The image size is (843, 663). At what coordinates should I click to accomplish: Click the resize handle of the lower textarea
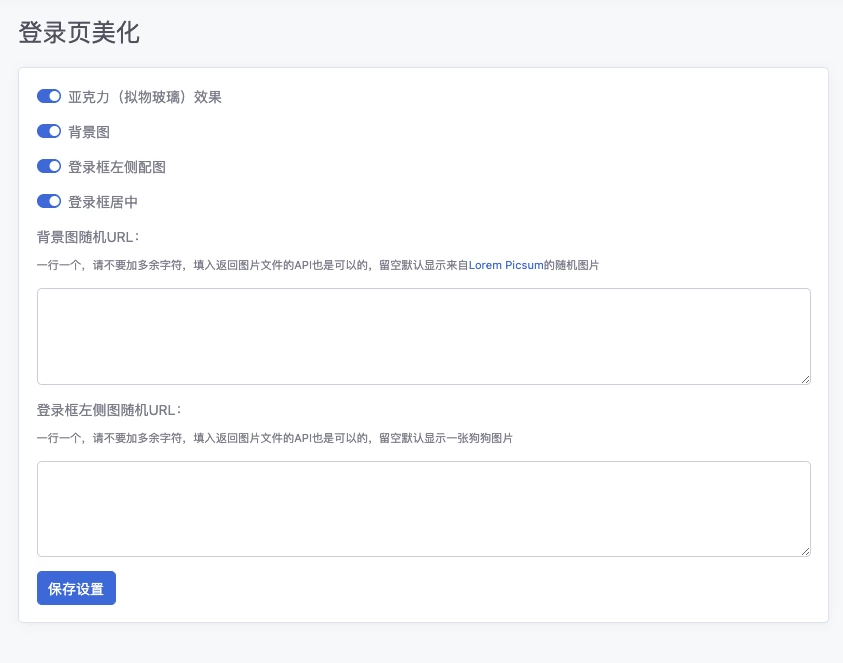[x=806, y=550]
